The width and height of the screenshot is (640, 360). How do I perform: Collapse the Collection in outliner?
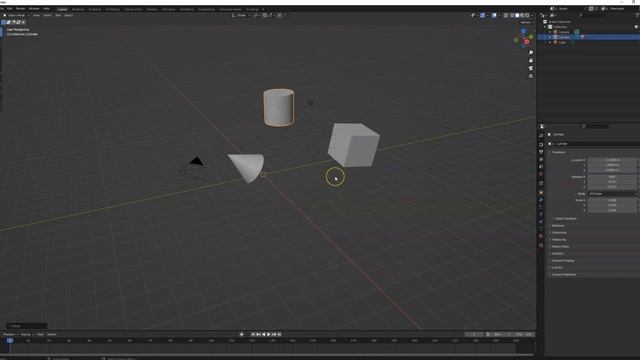[546, 27]
